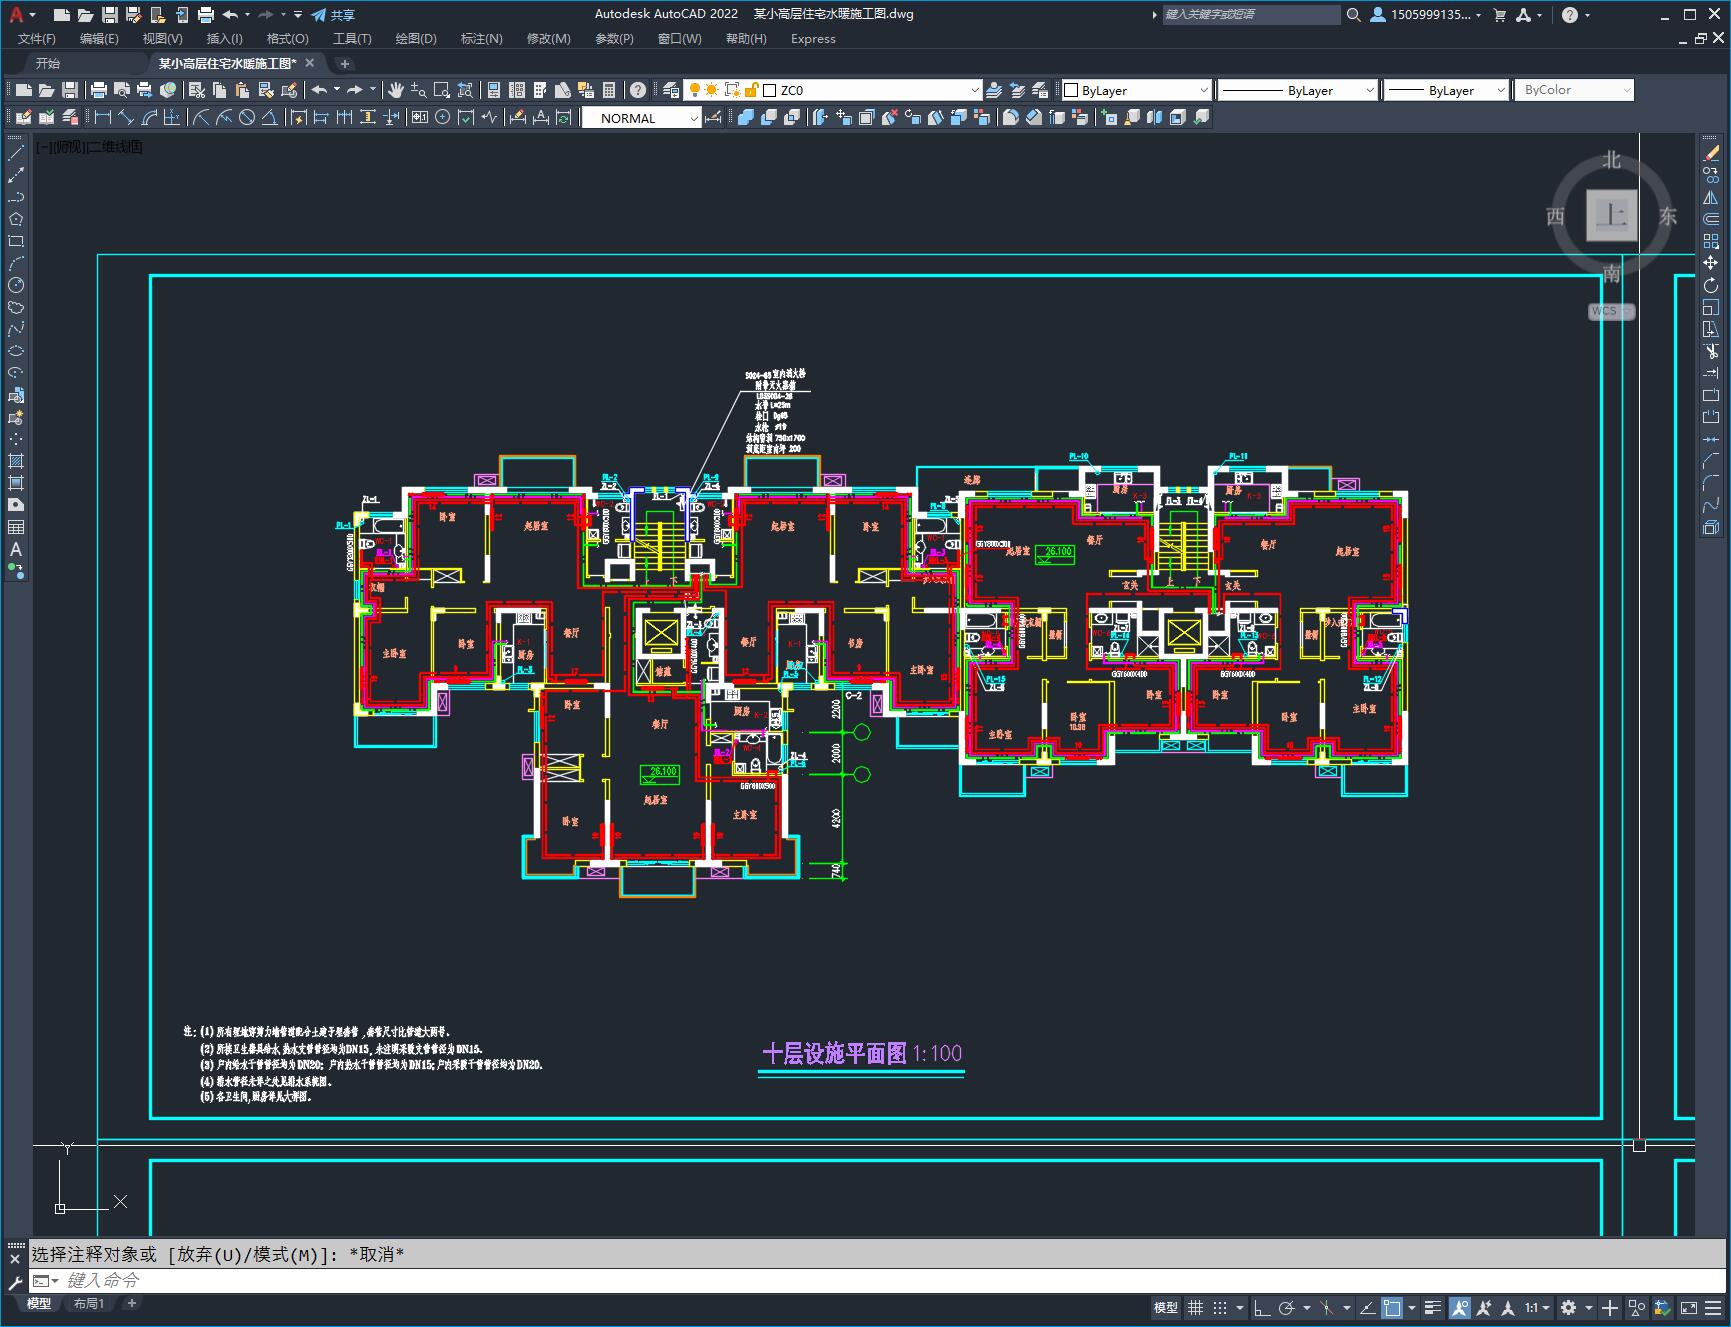Open the ZC0 layer dropdown
1731x1327 pixels.
pyautogui.click(x=975, y=90)
